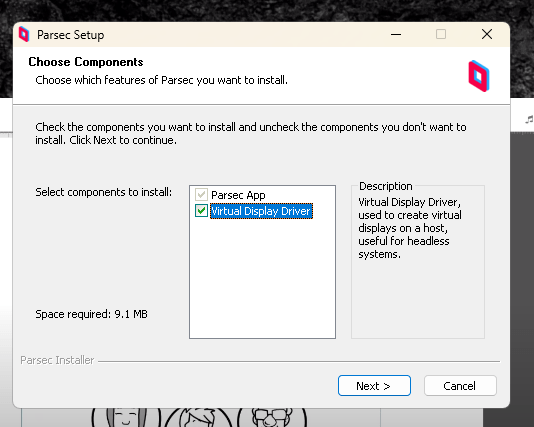Screen dimensions: 534x427
Task: Click 'Choose which features of Parsec' subtitle
Action: tap(161, 80)
